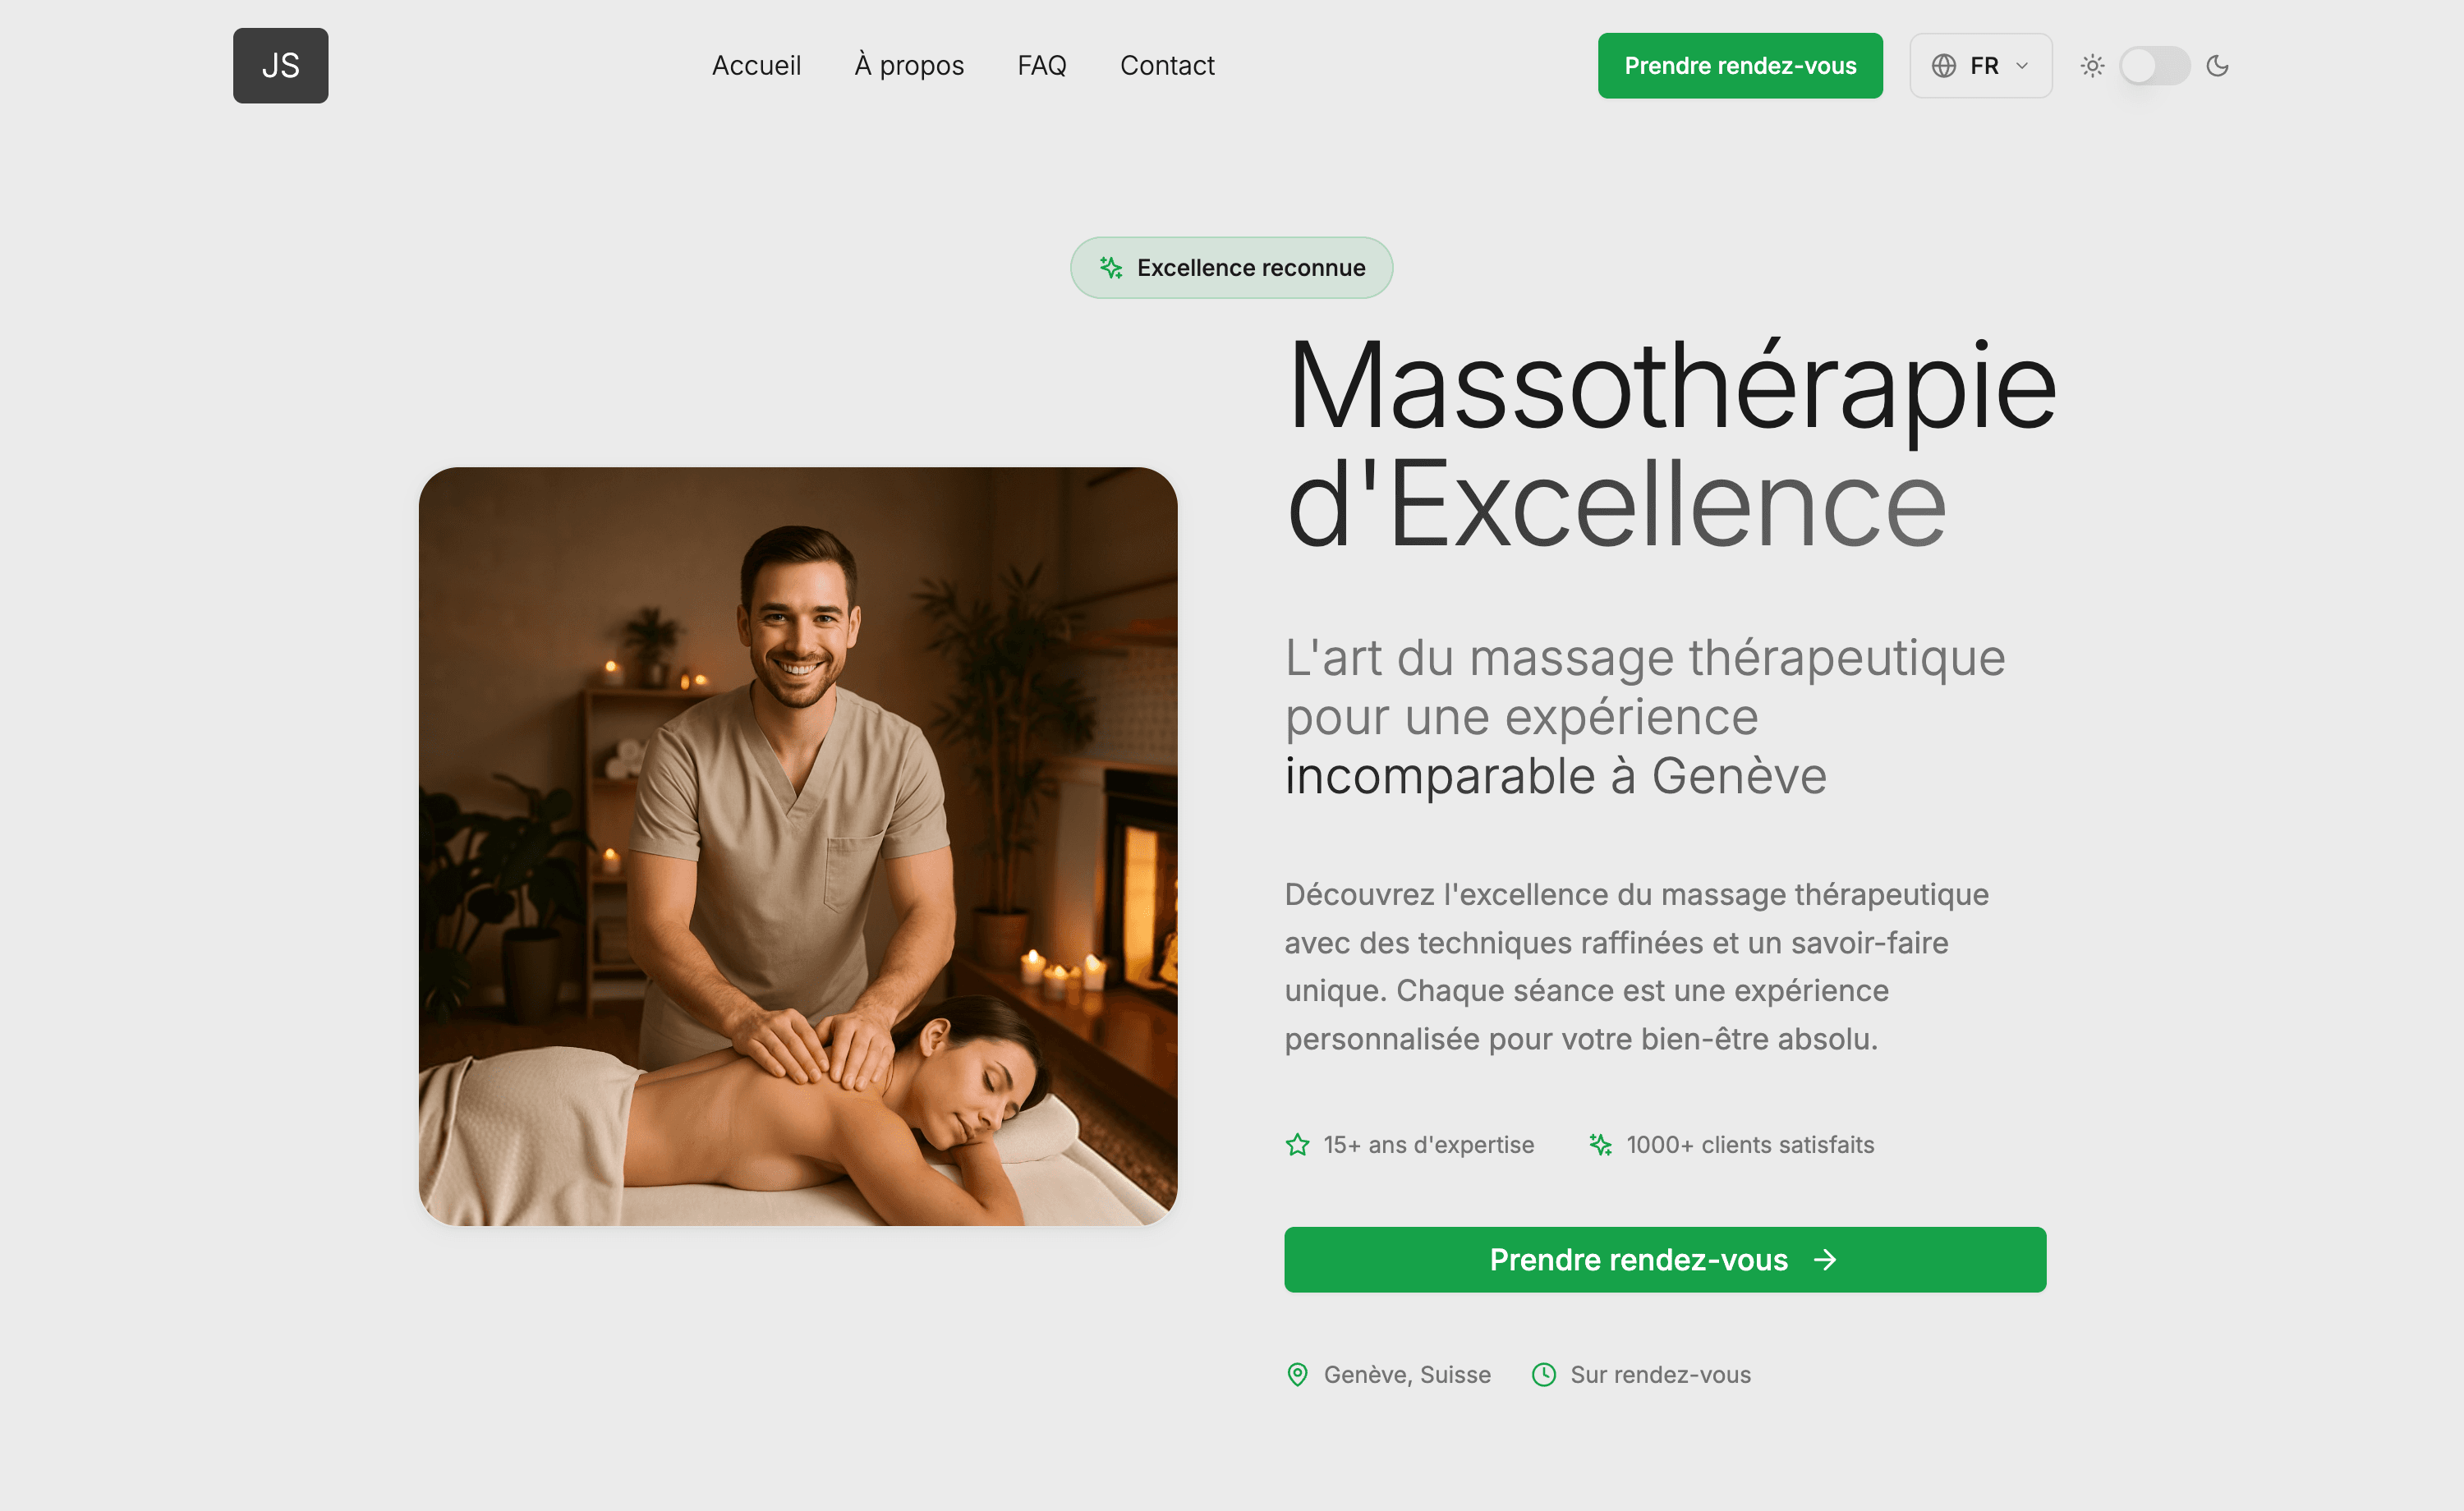This screenshot has width=2464, height=1511.
Task: Click the map pin icon by Genève, Suisse
Action: pyautogui.click(x=1297, y=1374)
